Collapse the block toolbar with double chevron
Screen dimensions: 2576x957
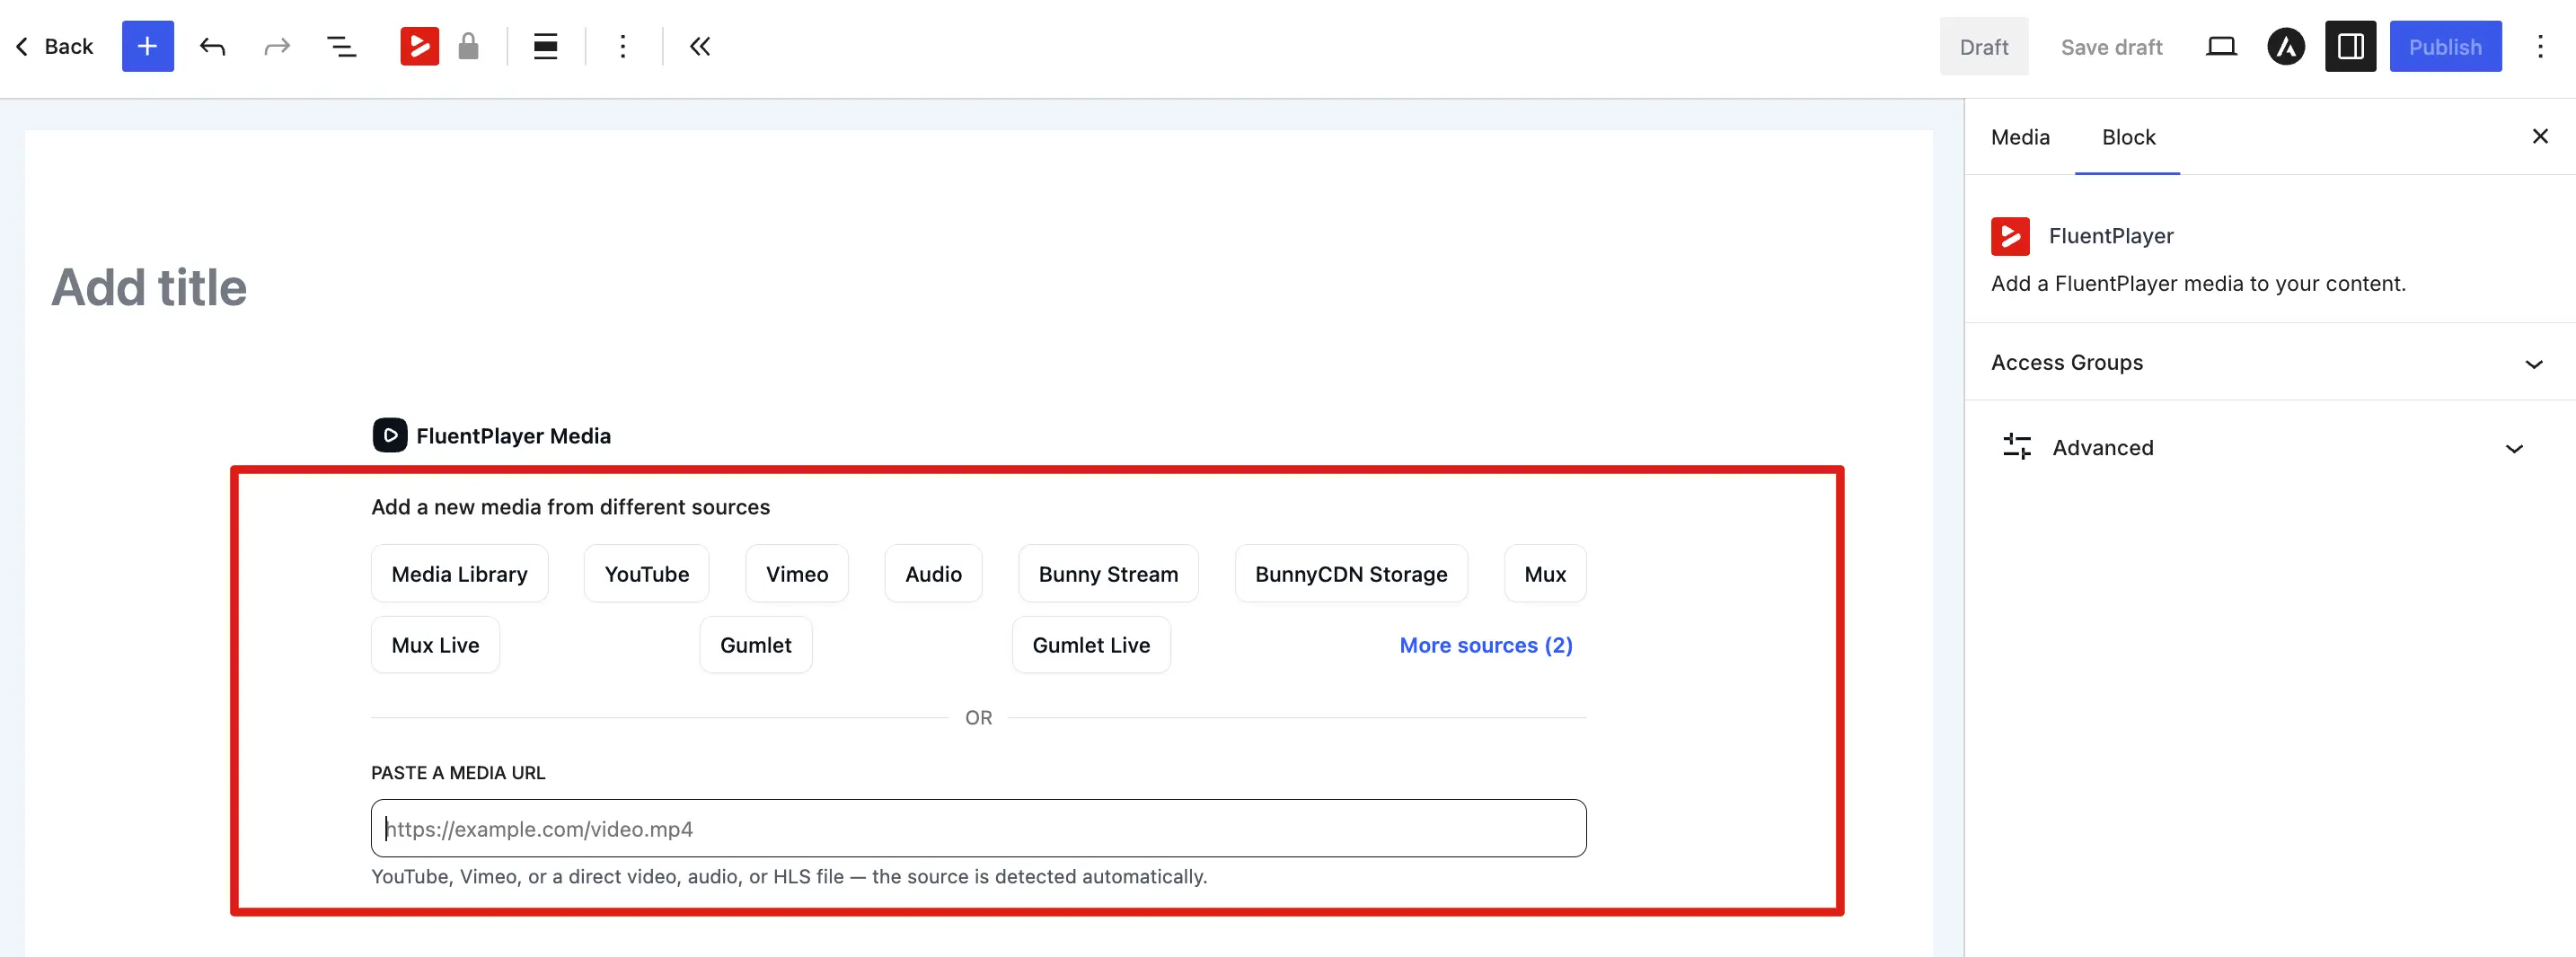point(700,46)
